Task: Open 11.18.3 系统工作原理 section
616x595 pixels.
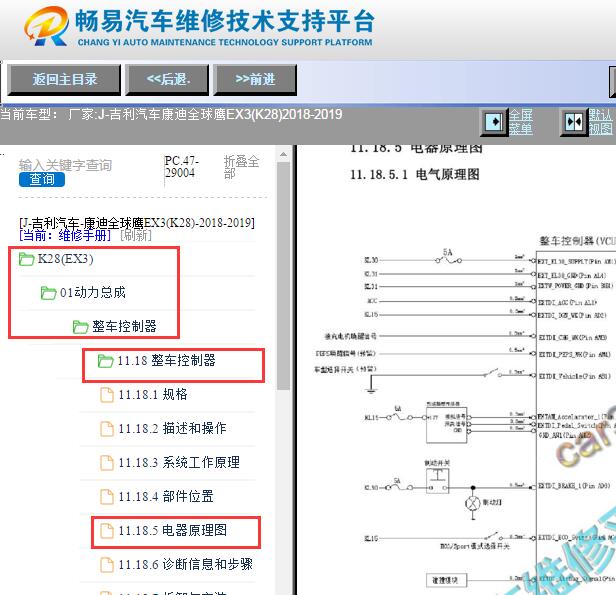Action: pos(179,463)
